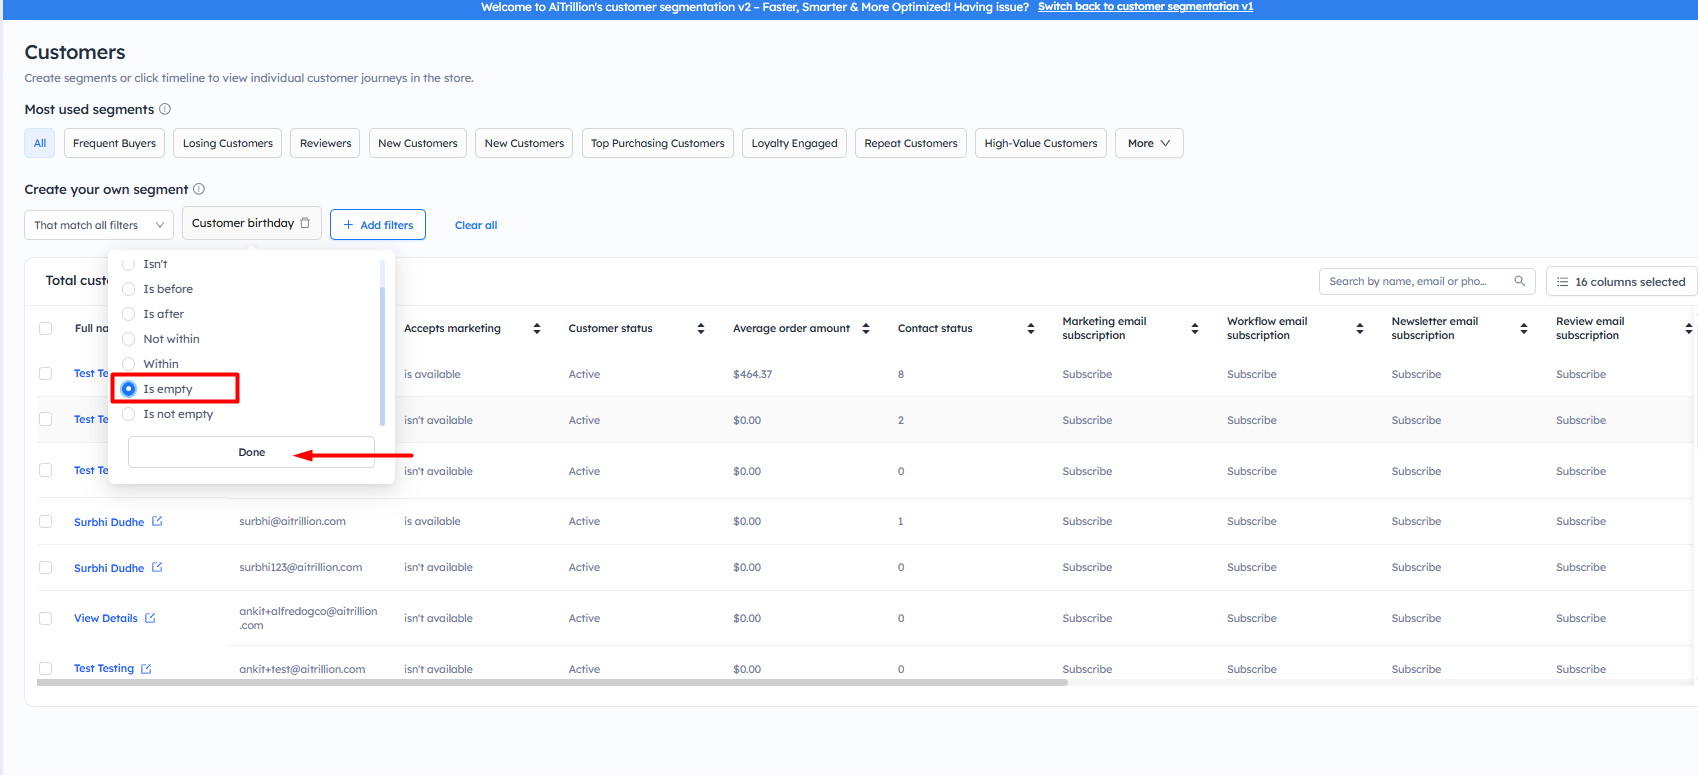Select the Frequent Buyers segment tab
Image resolution: width=1698 pixels, height=775 pixels.
114,143
